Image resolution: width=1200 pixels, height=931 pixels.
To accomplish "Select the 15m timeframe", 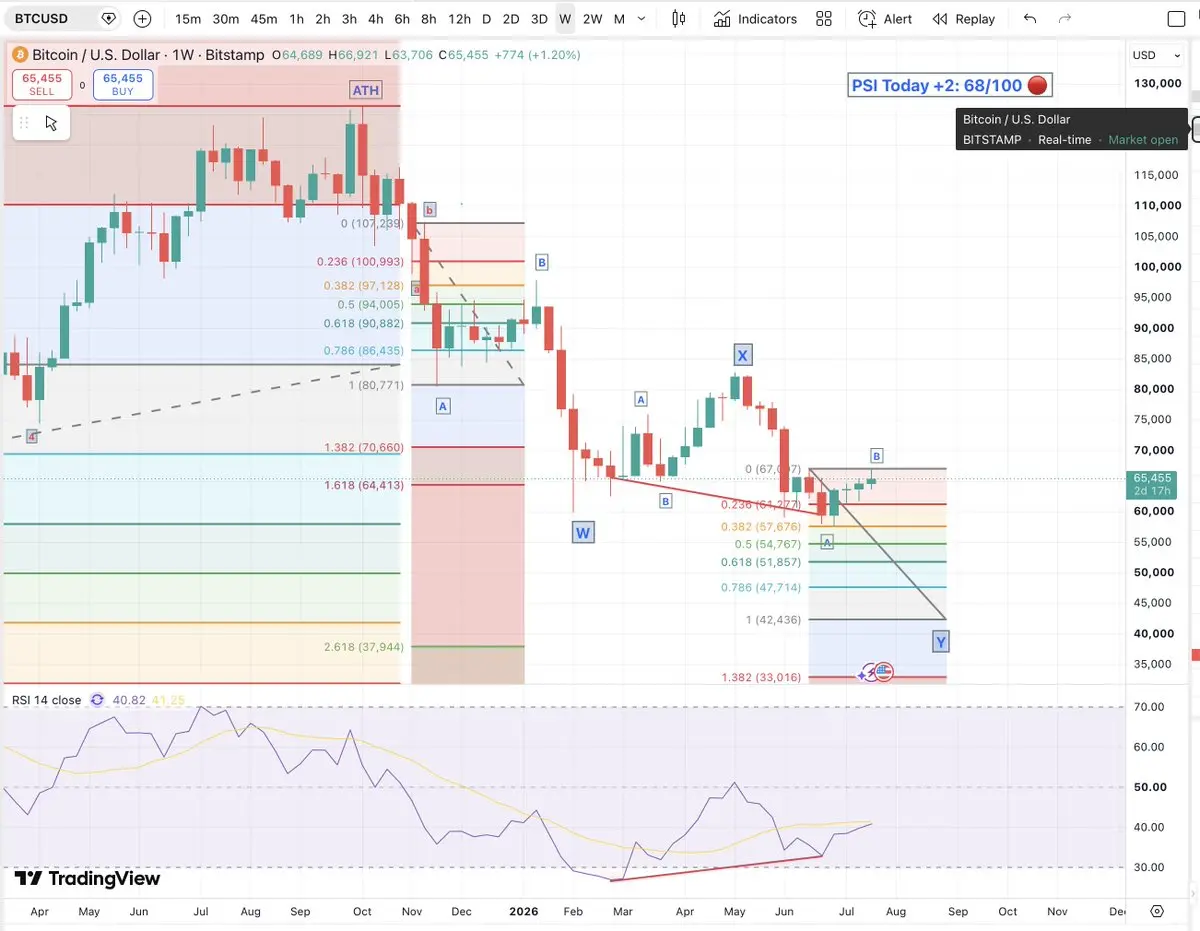I will click(x=188, y=19).
